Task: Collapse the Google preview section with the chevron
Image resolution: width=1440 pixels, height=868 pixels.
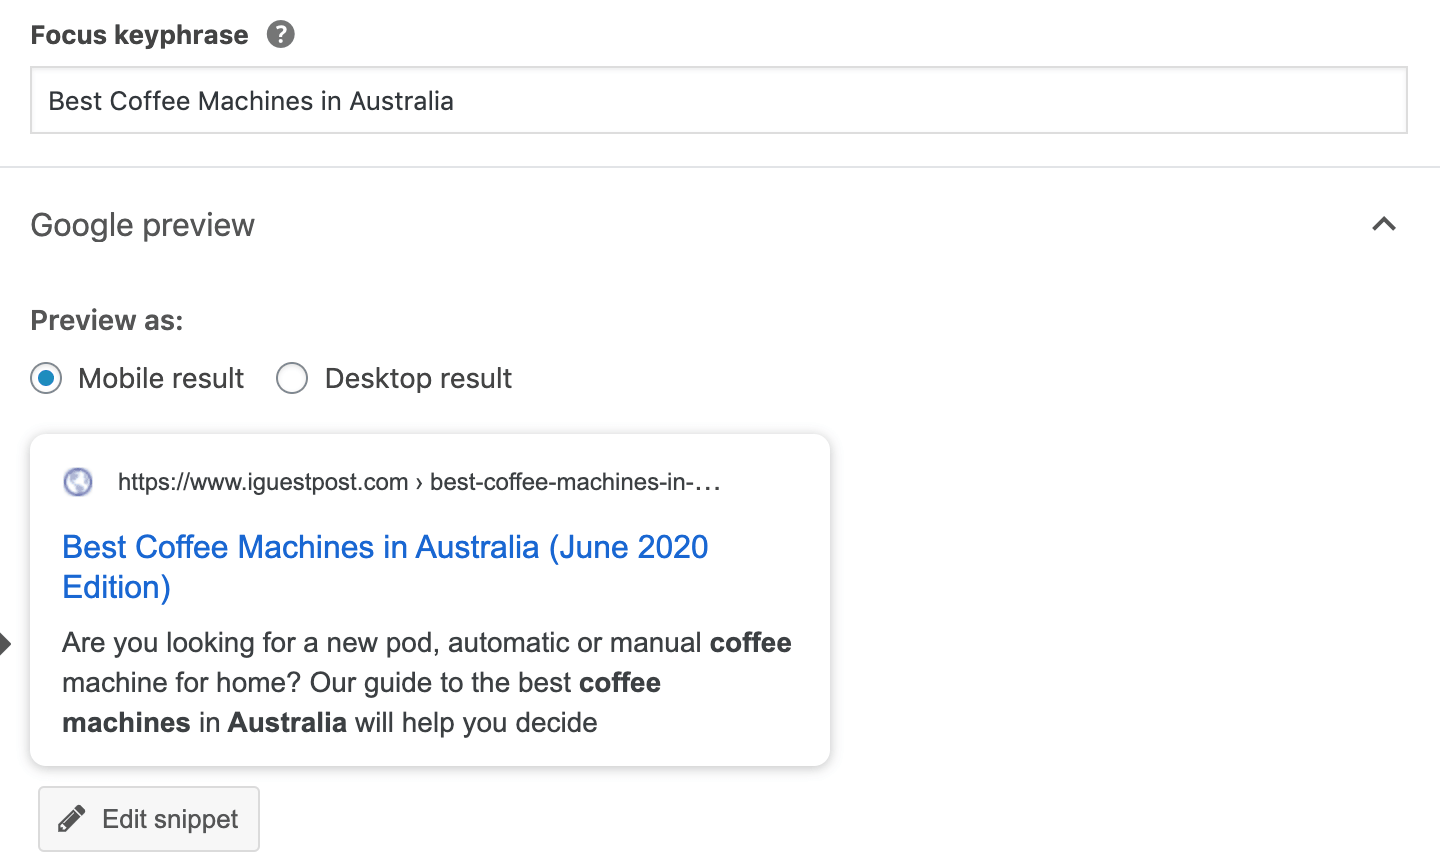Action: (1384, 224)
